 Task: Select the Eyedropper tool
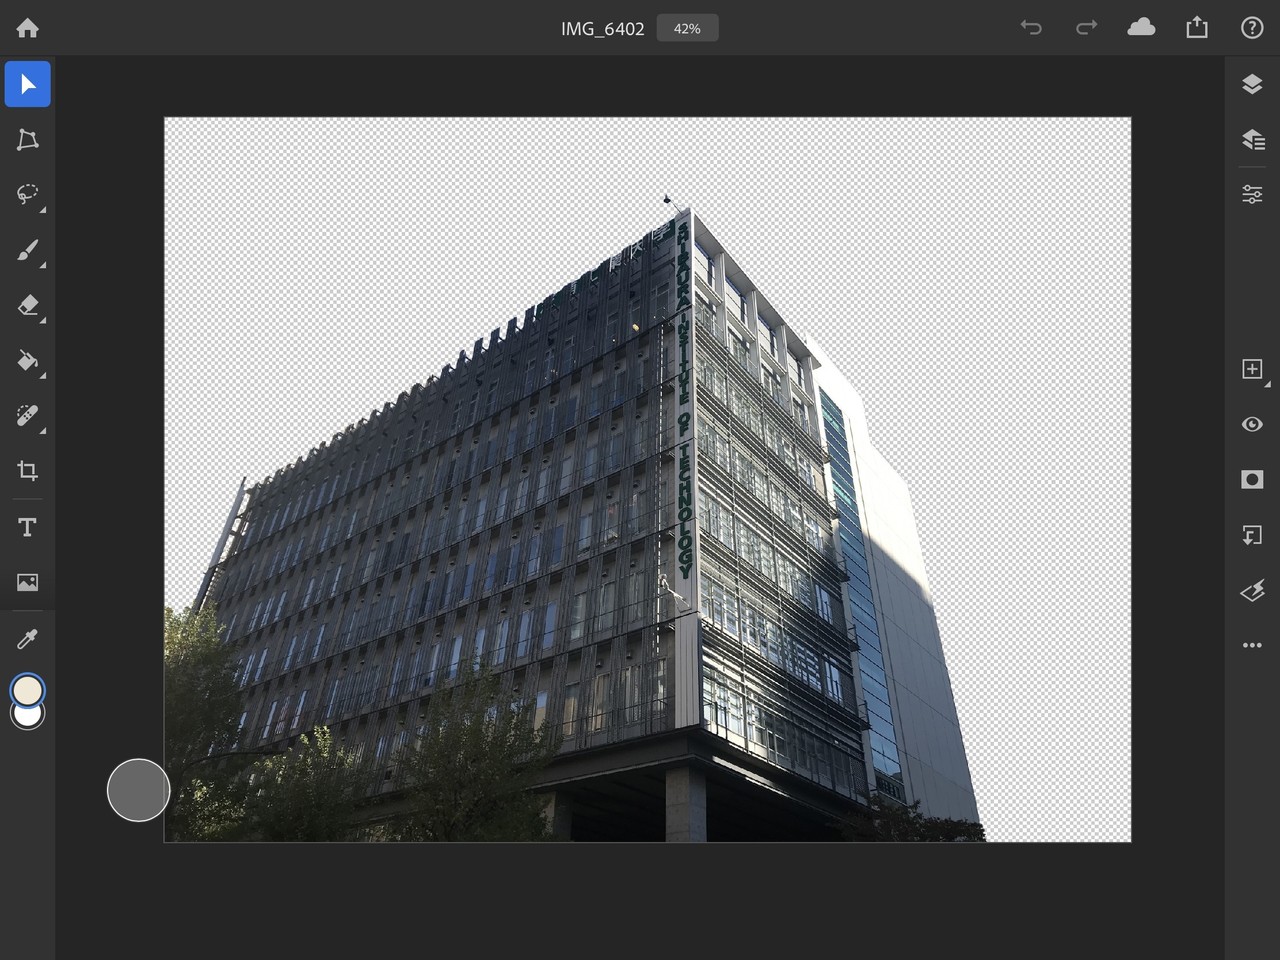pyautogui.click(x=27, y=638)
